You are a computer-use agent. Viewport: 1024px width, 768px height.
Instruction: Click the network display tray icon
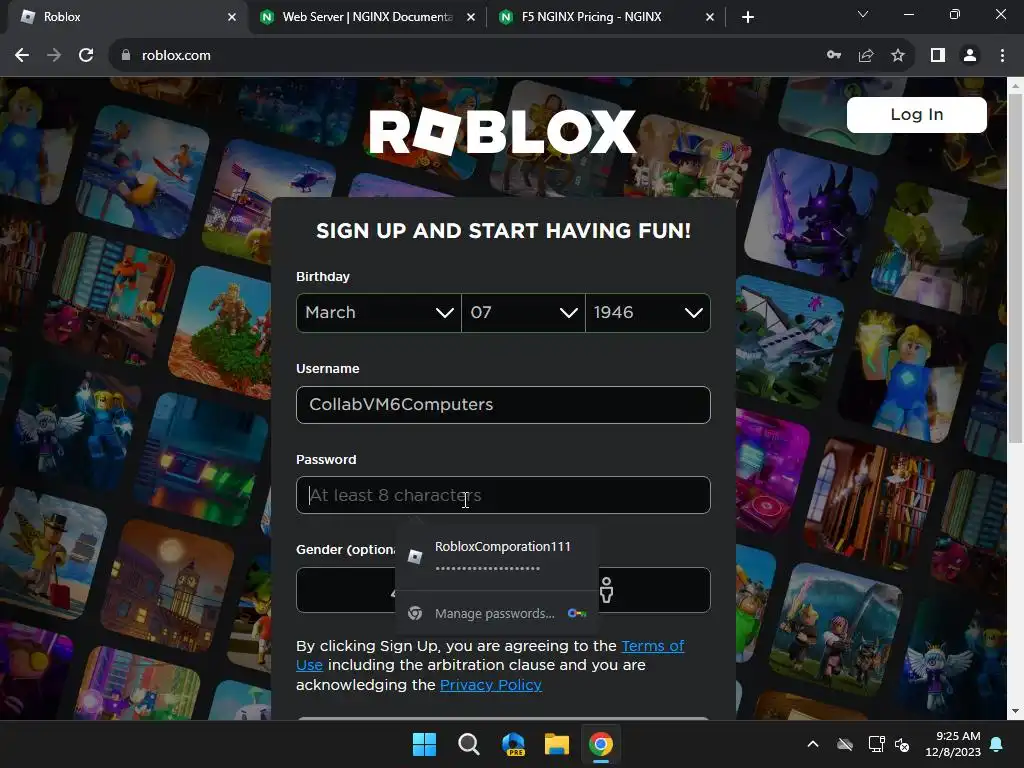point(876,744)
